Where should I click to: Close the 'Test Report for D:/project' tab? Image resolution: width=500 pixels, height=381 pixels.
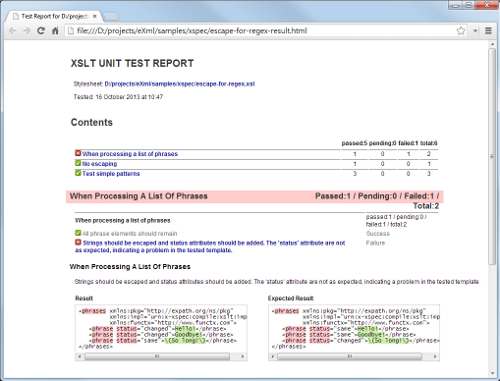pos(95,16)
